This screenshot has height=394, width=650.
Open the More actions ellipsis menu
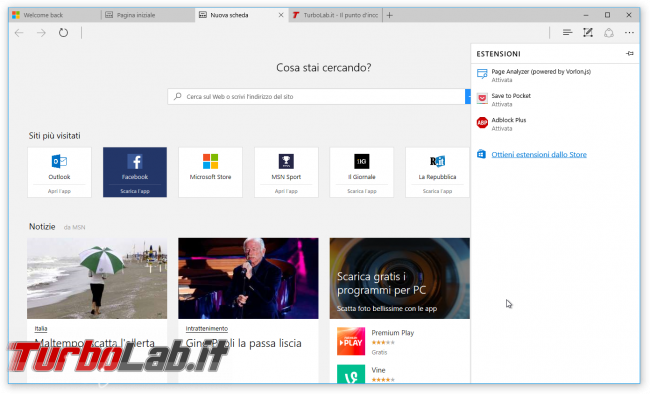629,32
